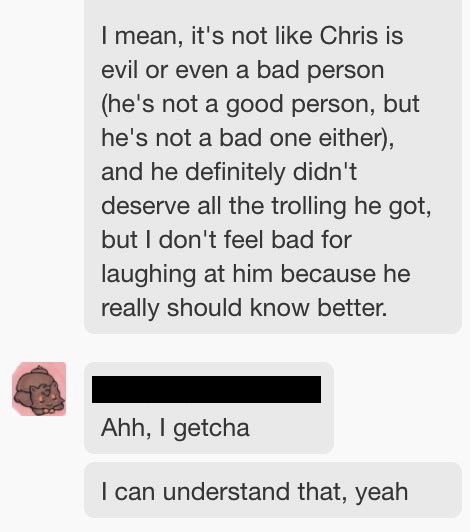This screenshot has width=470, height=532.
Task: Click the brown cat avatar picture
Action: tap(39, 389)
